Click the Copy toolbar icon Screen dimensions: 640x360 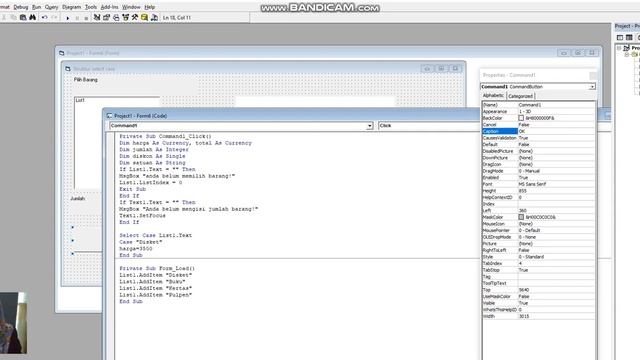[13, 18]
